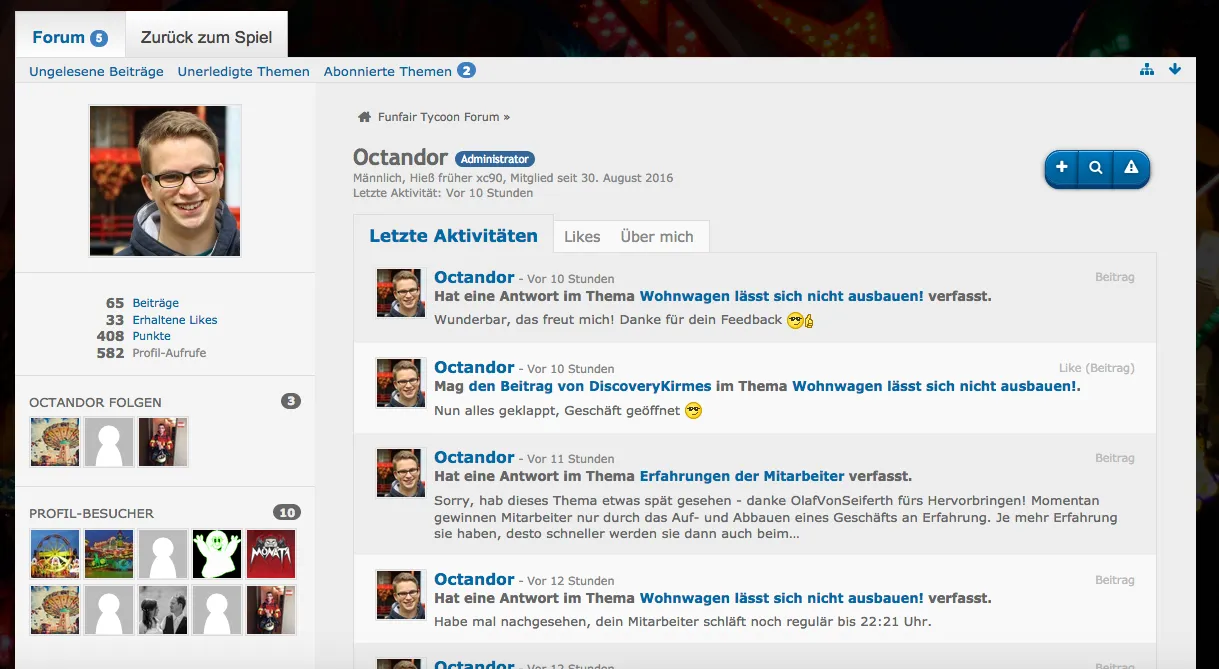Open the search magnifier icon button
1219x669 pixels.
tap(1096, 168)
